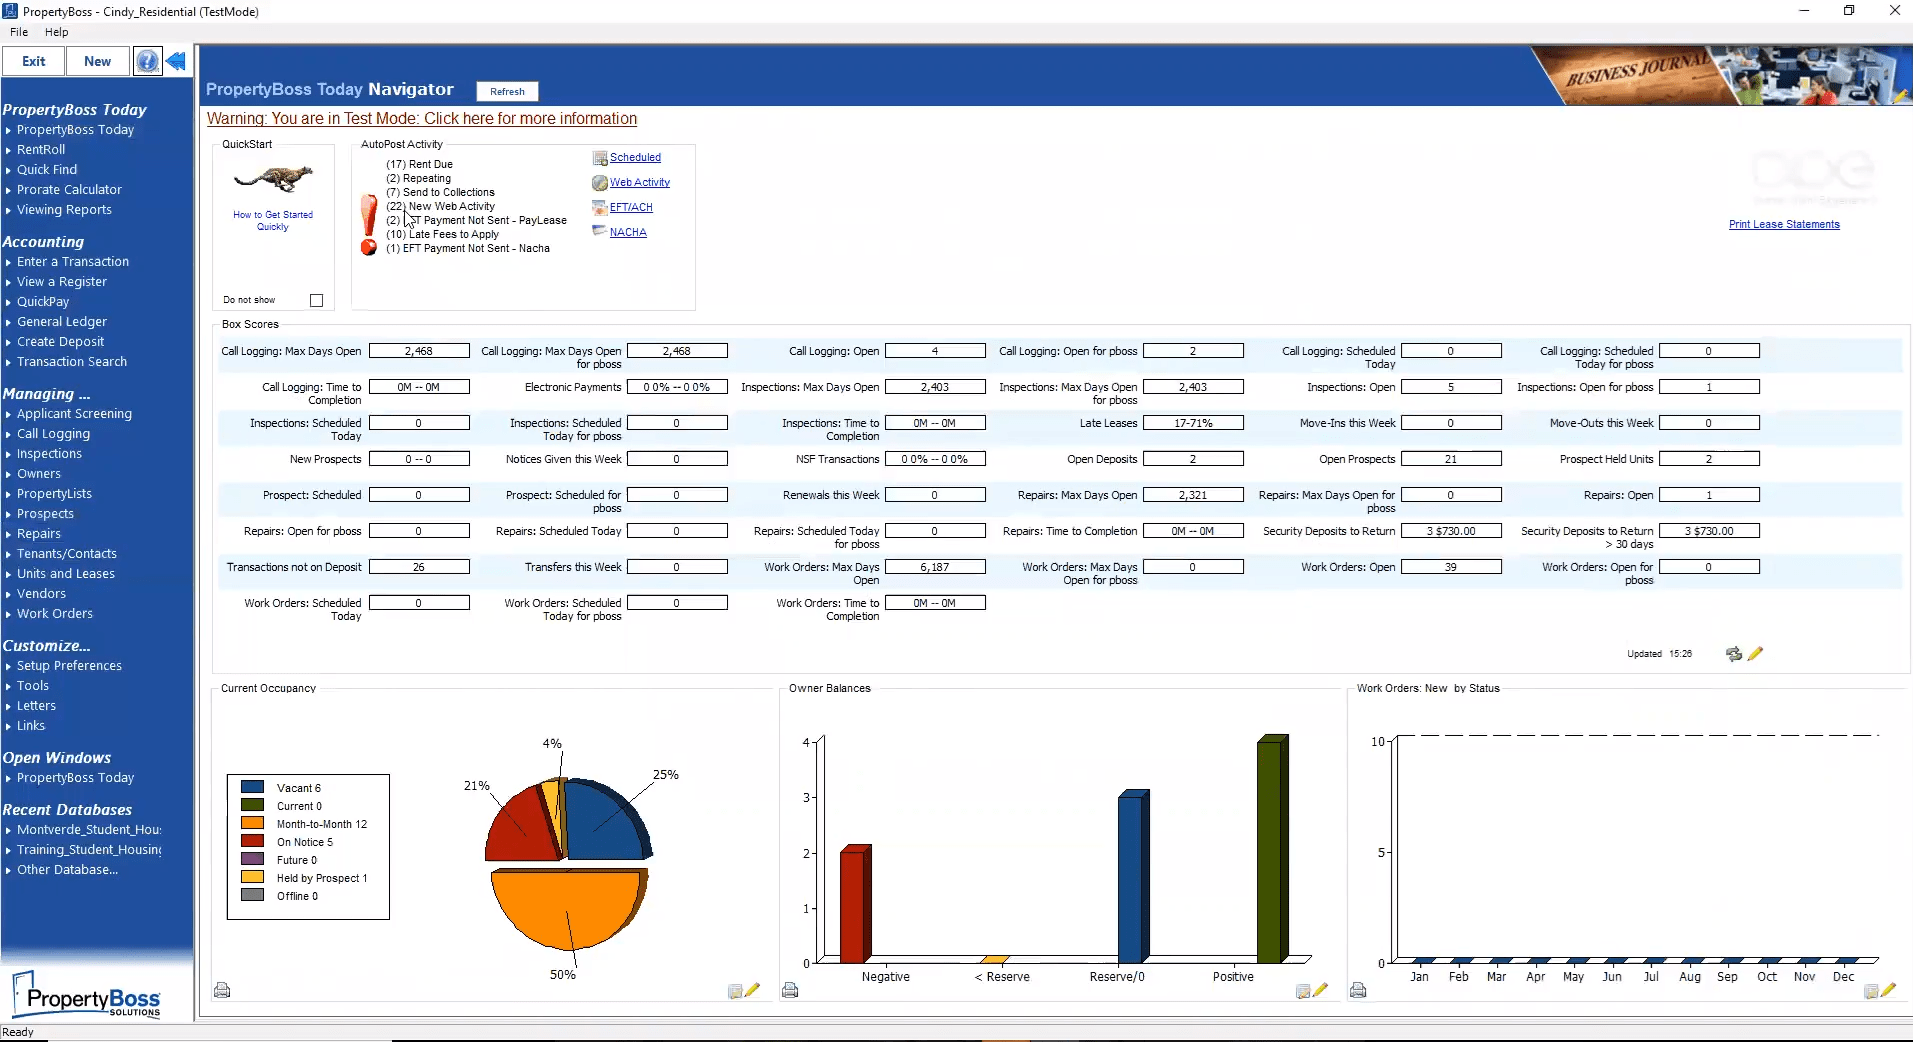Click the On Notice 5 red swatch
The width and height of the screenshot is (1913, 1042).
pyautogui.click(x=252, y=841)
